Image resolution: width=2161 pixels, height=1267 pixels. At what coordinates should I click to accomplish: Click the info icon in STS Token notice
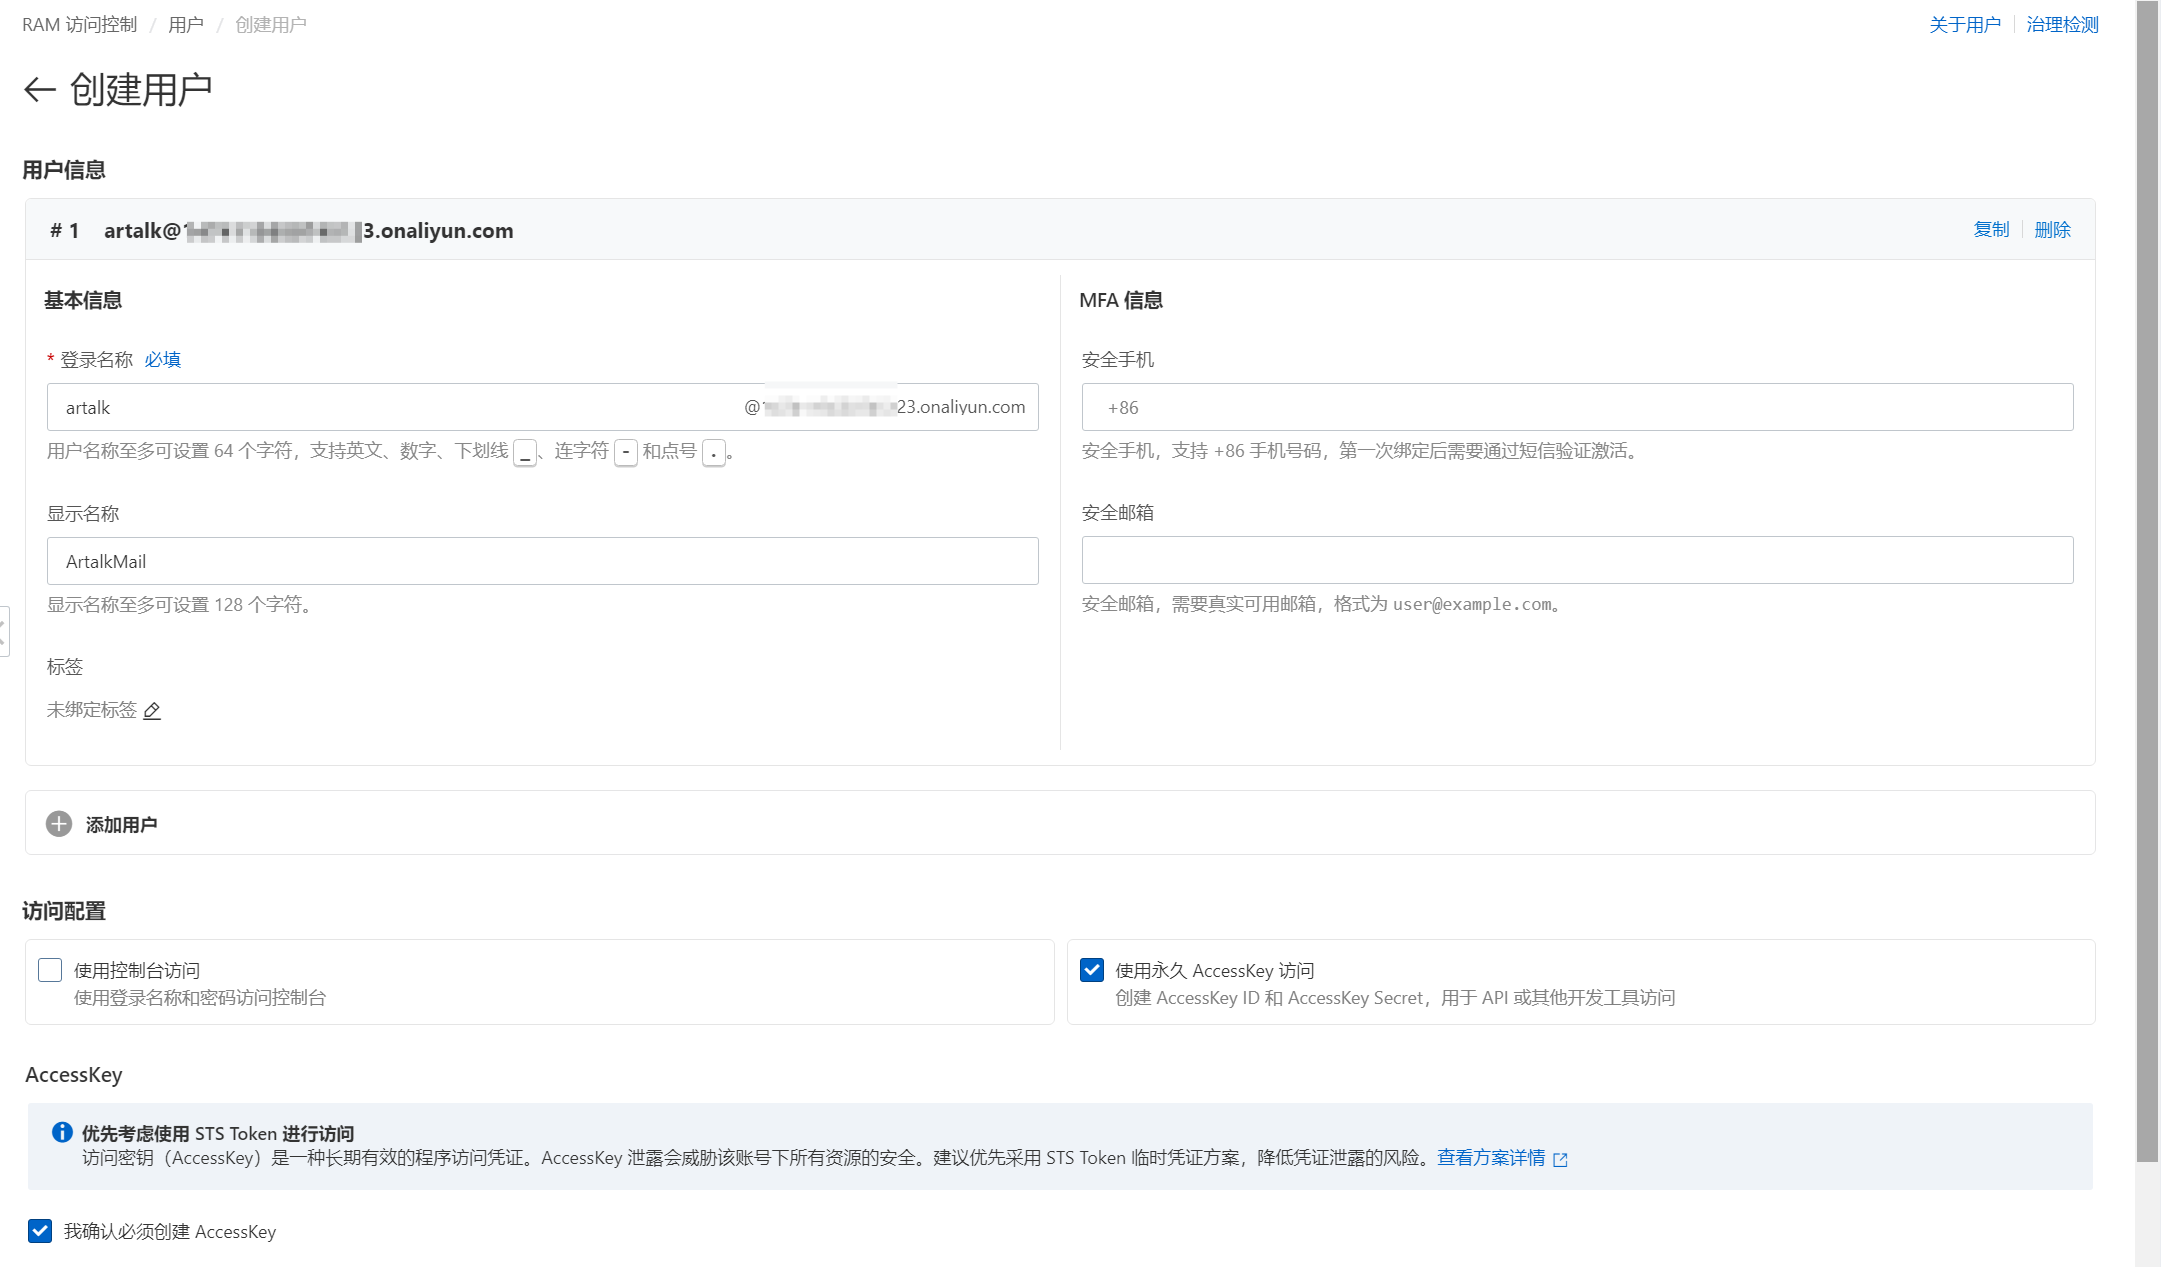[62, 1132]
